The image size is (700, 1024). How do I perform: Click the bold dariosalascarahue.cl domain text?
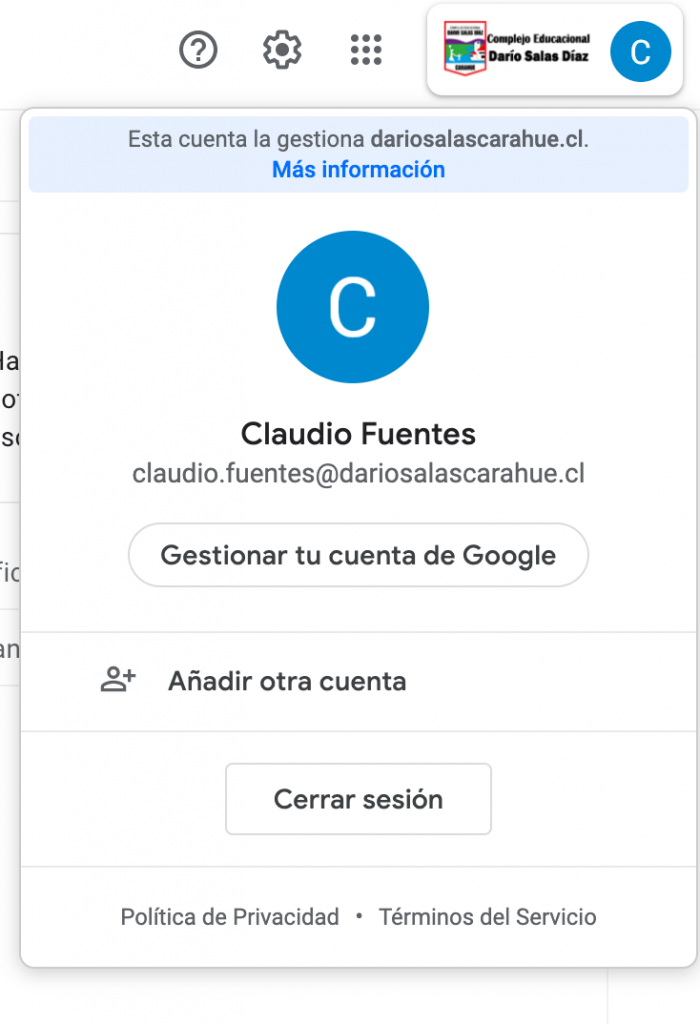click(477, 139)
